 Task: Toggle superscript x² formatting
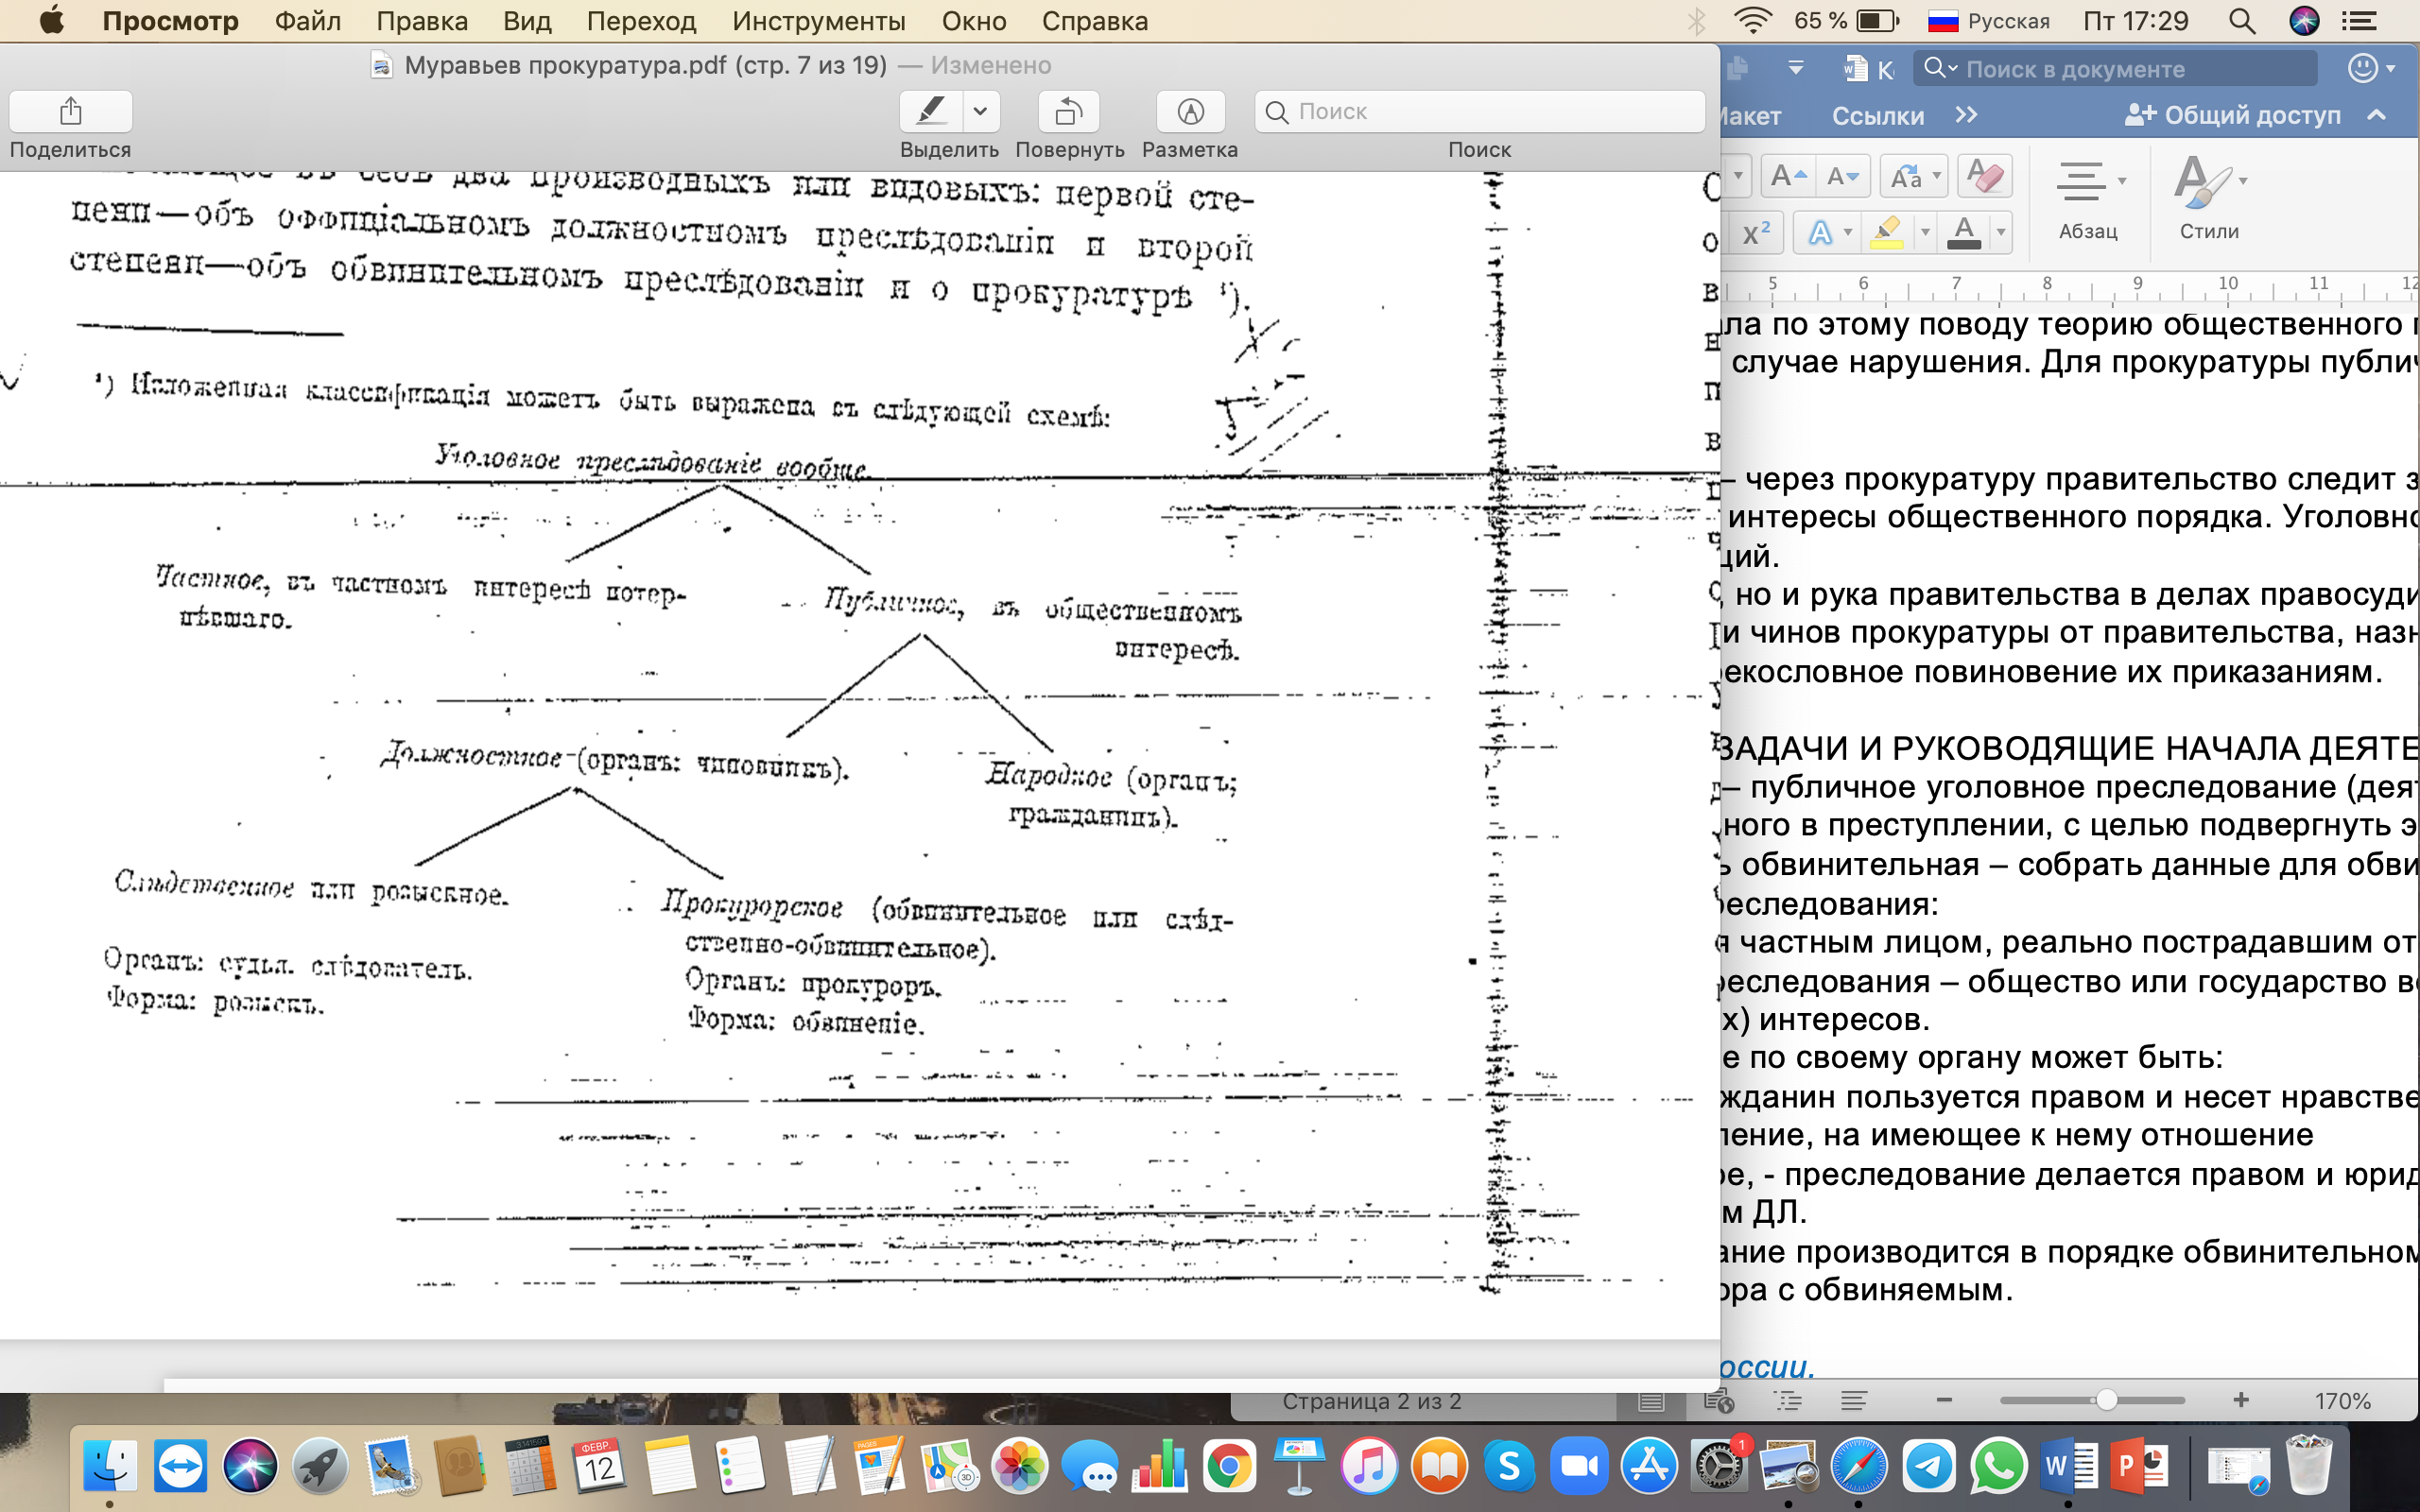pyautogui.click(x=1755, y=233)
